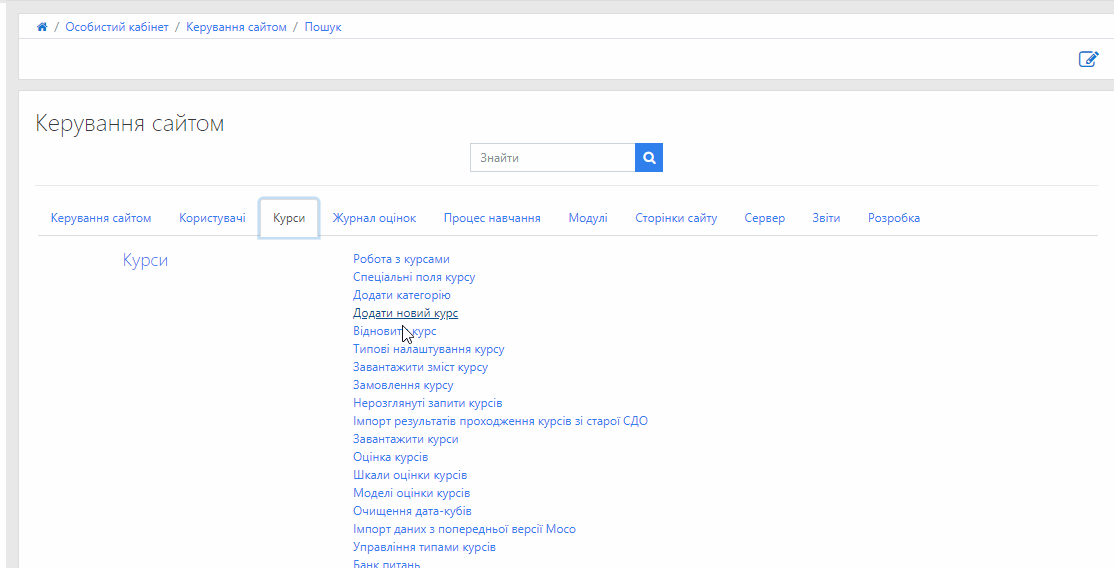Open Імпорт даних з попередньої версії Moco
Viewport: 1114px width, 568px height.
pos(464,529)
